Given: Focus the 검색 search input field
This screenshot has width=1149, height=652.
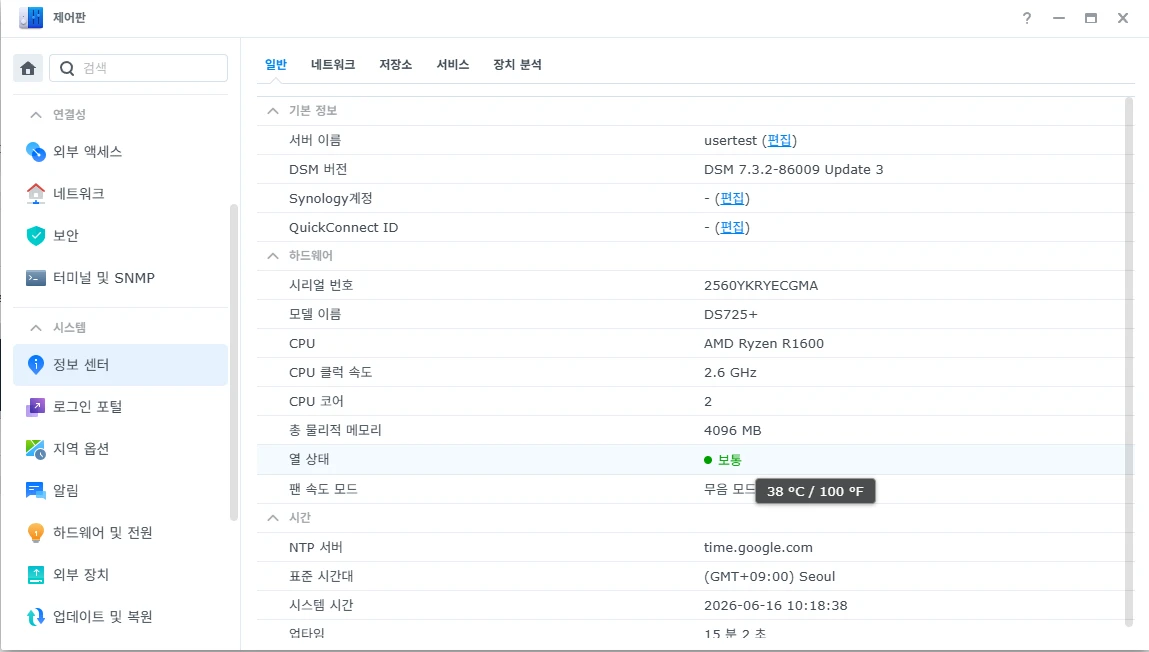Looking at the screenshot, I should [138, 68].
